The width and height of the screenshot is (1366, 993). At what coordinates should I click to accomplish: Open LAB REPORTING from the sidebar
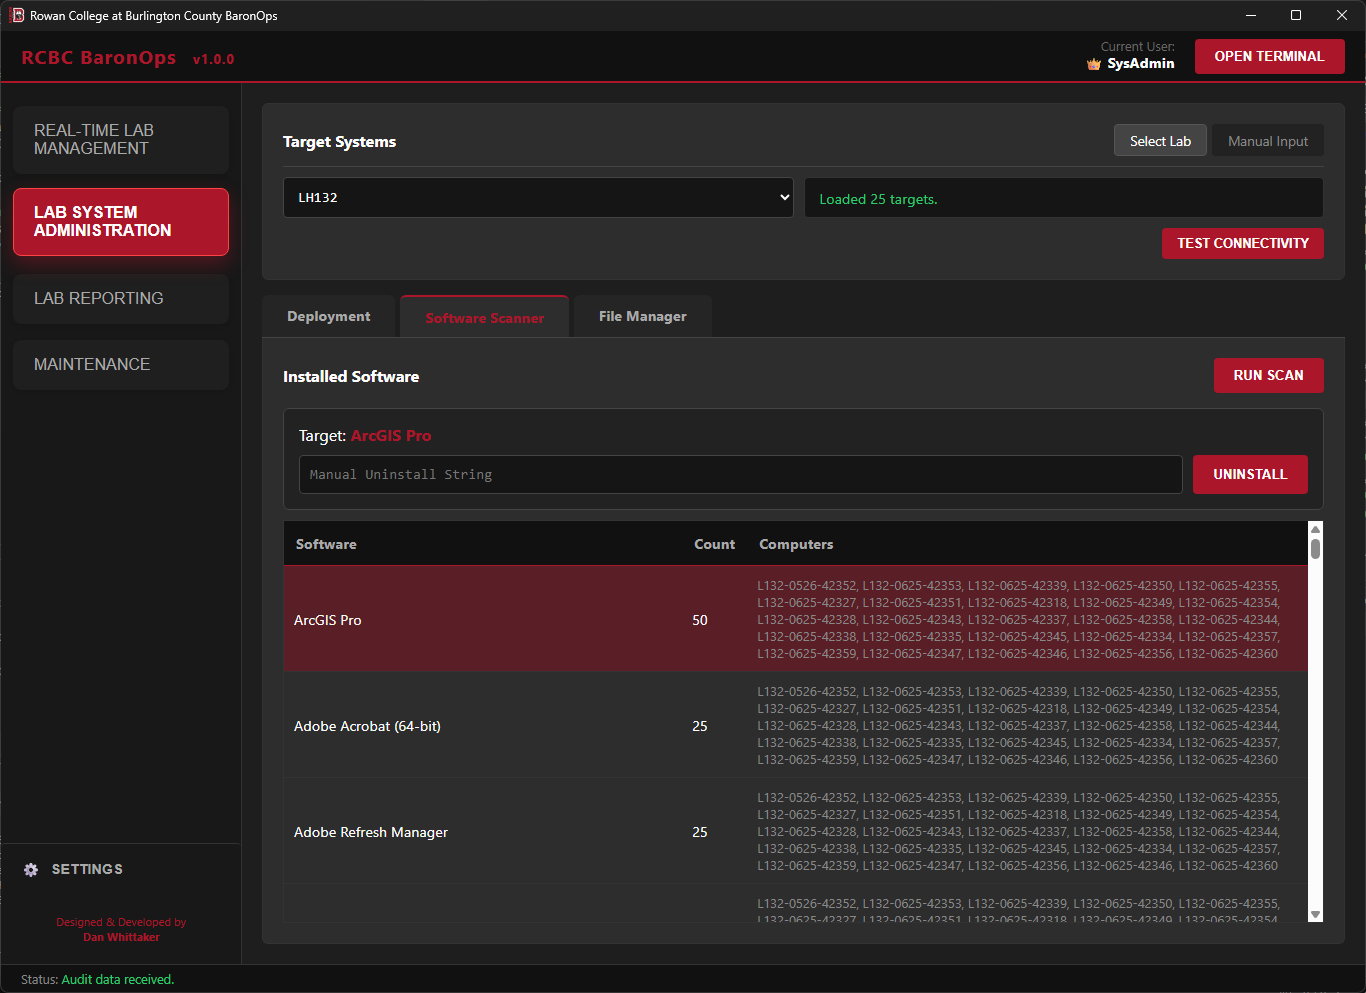tap(121, 298)
